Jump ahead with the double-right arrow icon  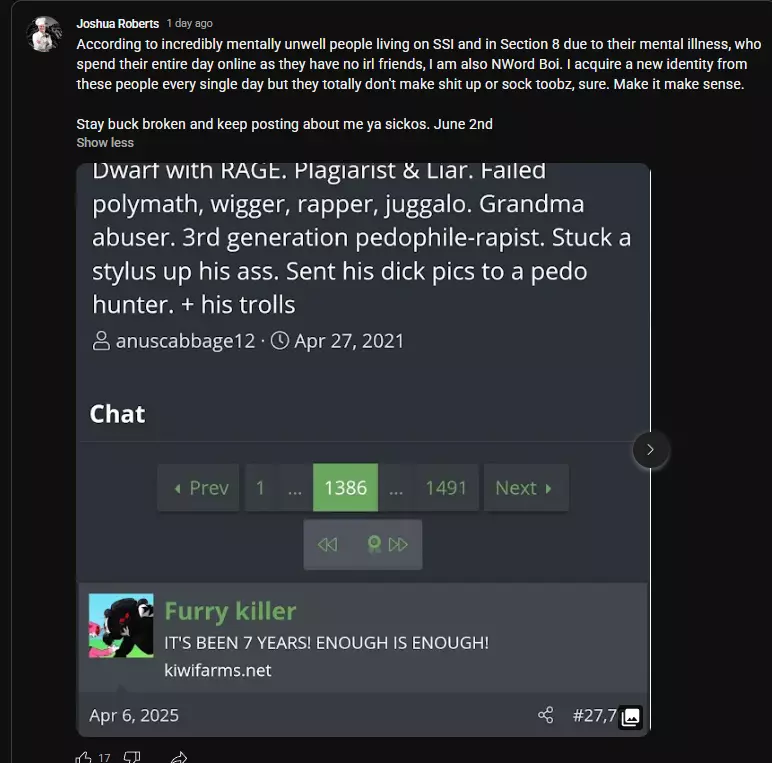(x=398, y=544)
